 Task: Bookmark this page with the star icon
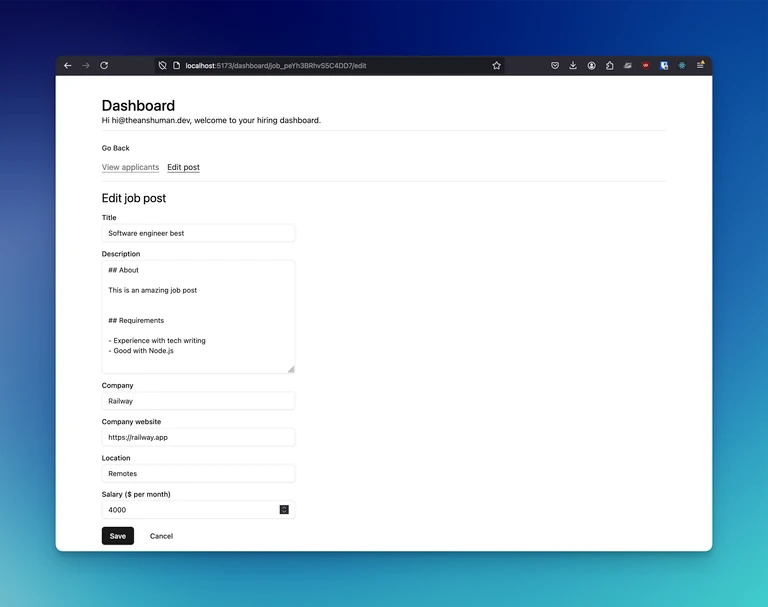pos(497,66)
